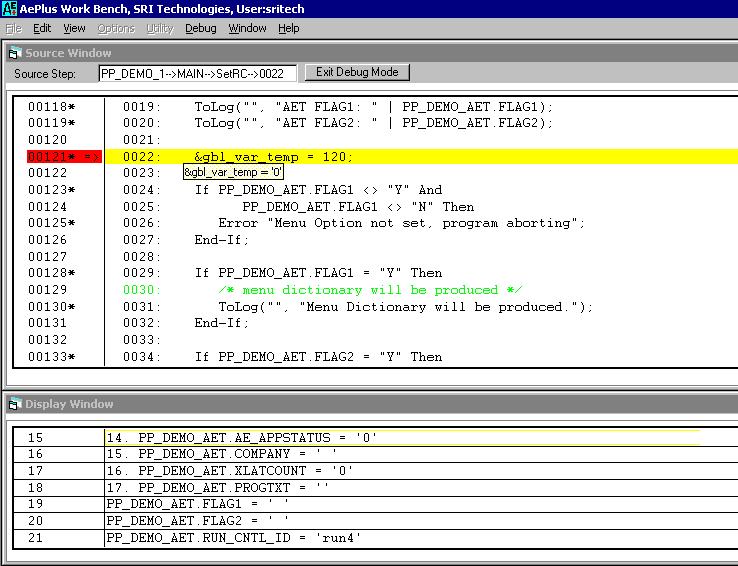Open the Window menu

247,28
